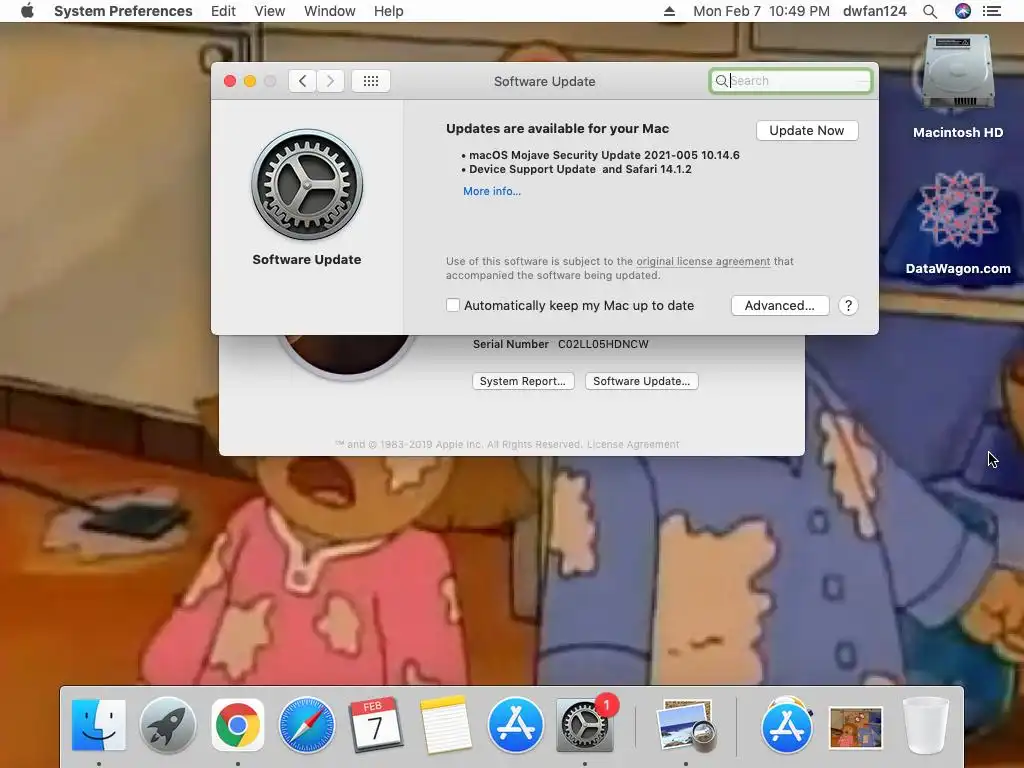1024x768 pixels.
Task: Open the original license agreement link
Action: tap(703, 261)
